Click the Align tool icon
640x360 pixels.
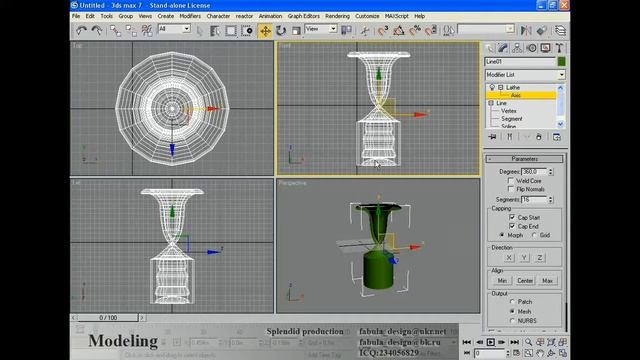[542, 31]
